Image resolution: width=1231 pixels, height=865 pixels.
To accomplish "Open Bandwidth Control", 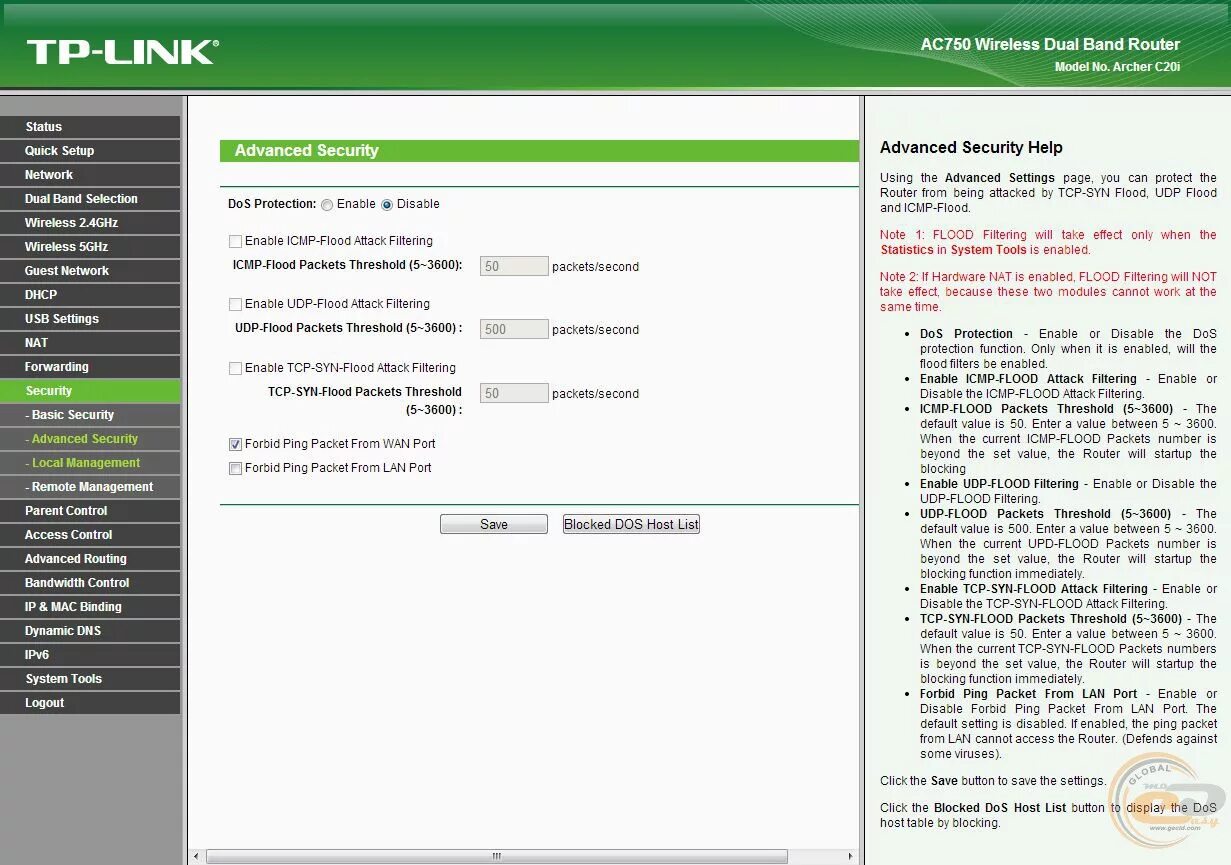I will [x=90, y=583].
